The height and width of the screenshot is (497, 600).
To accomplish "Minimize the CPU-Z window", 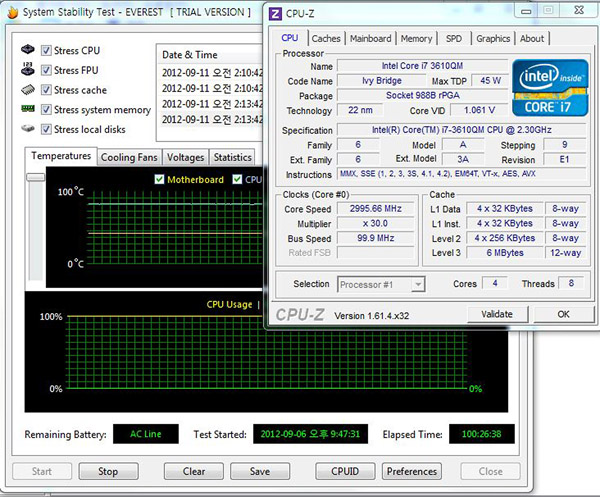I will pos(526,11).
